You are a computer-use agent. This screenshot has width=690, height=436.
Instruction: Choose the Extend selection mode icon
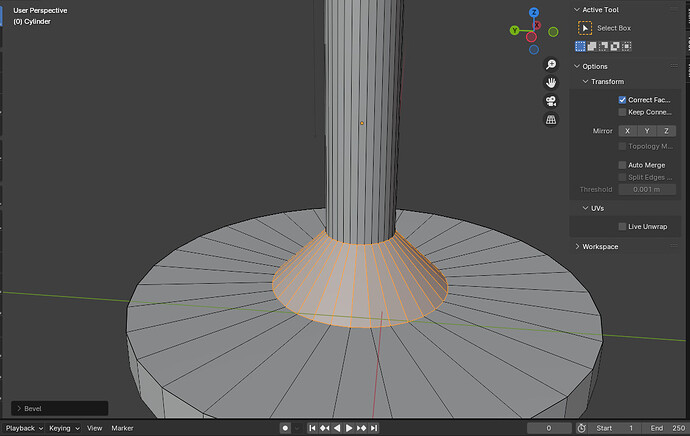[592, 46]
